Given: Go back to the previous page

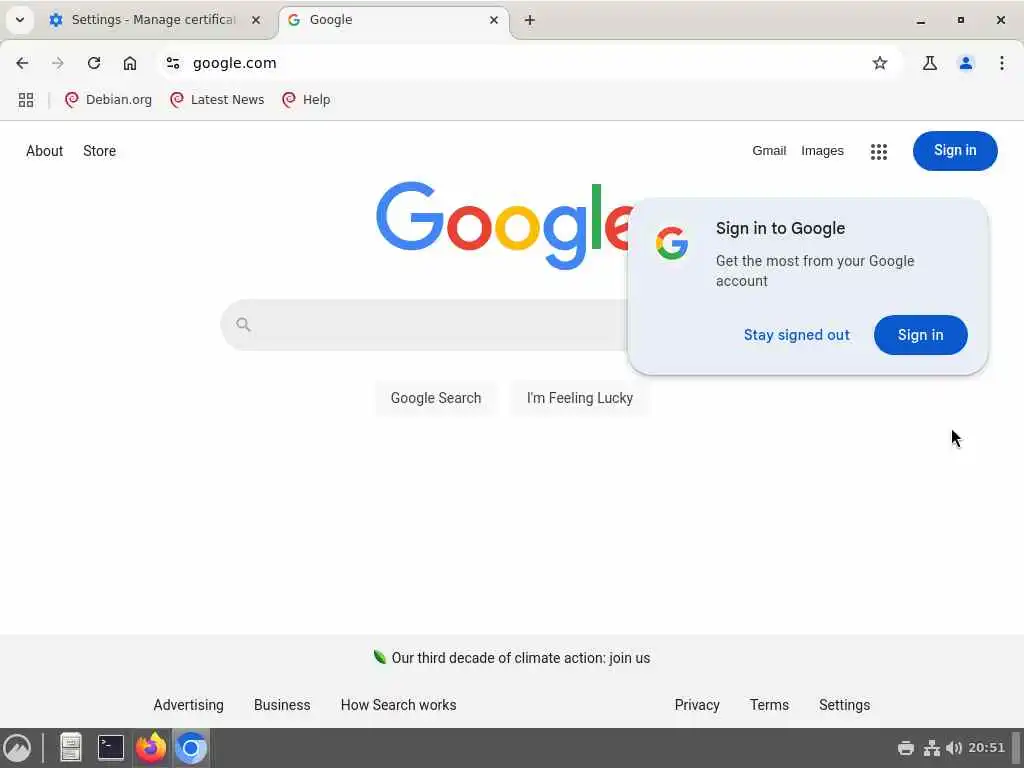Looking at the screenshot, I should 22,63.
